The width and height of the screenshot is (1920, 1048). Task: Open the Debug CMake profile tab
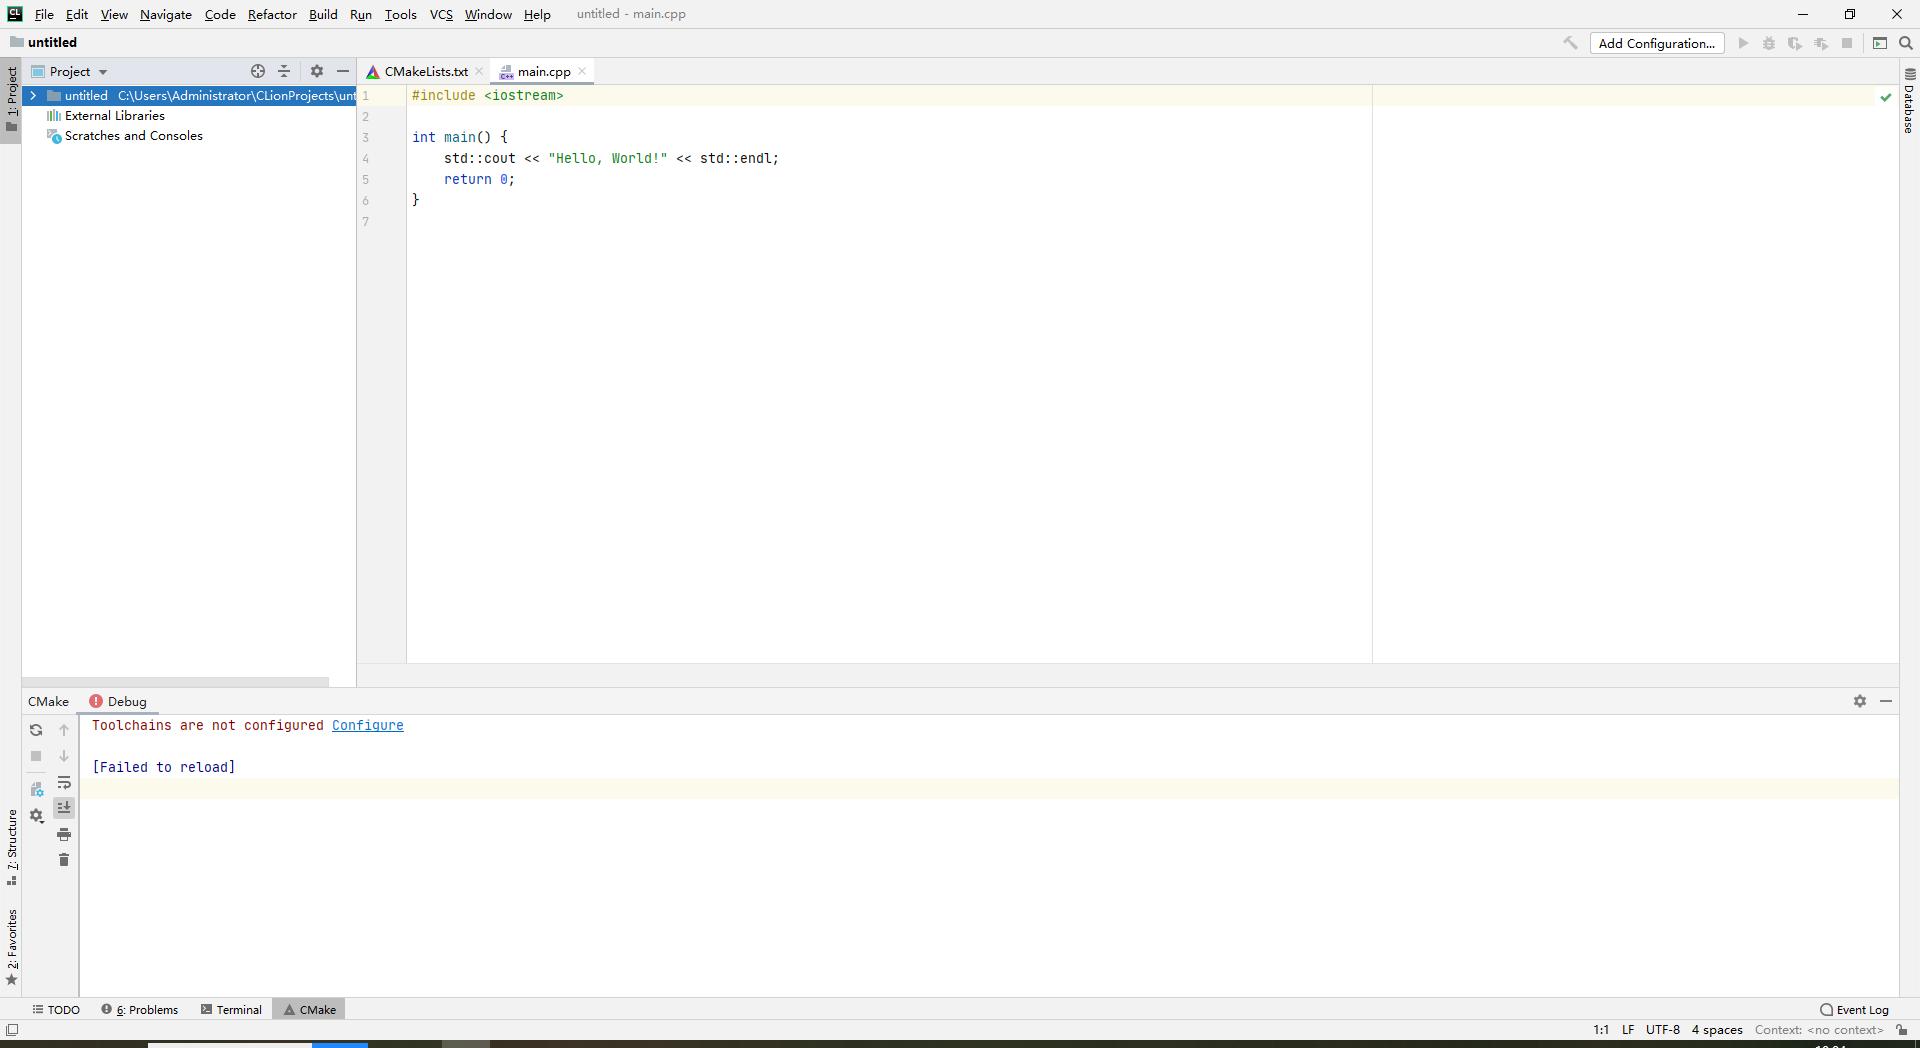tap(118, 701)
